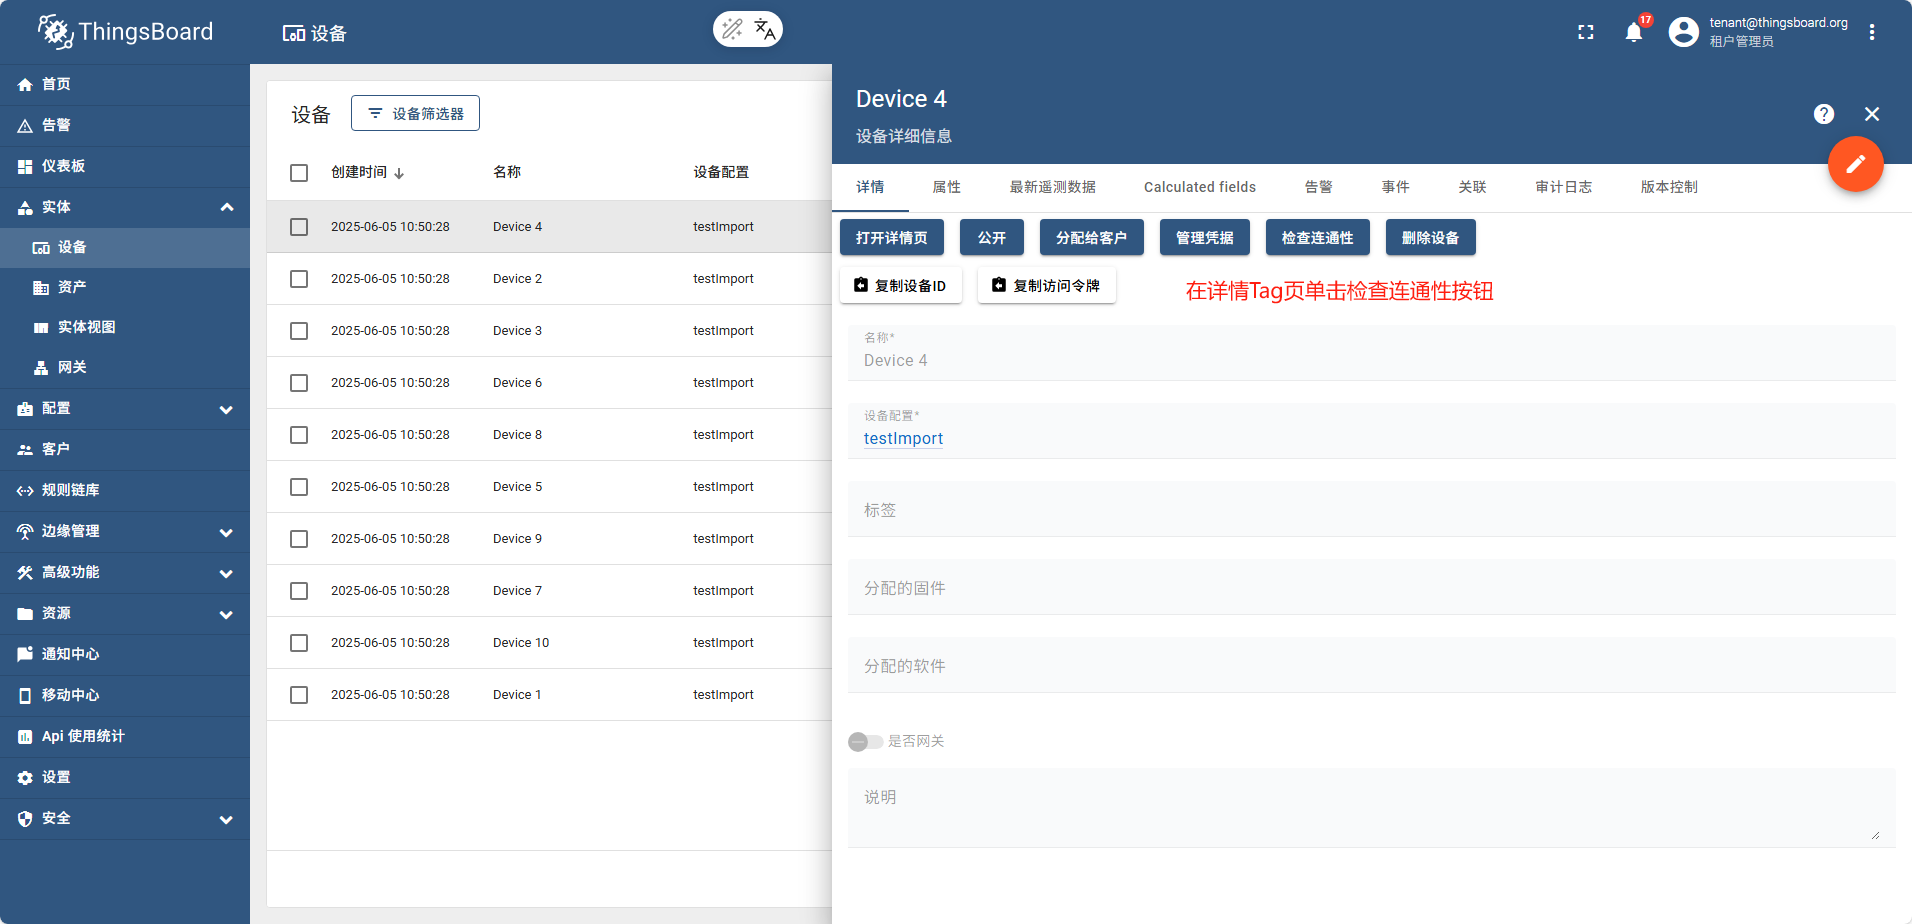Switch to the 属性 tab
Viewport: 1912px width, 924px height.
[946, 187]
